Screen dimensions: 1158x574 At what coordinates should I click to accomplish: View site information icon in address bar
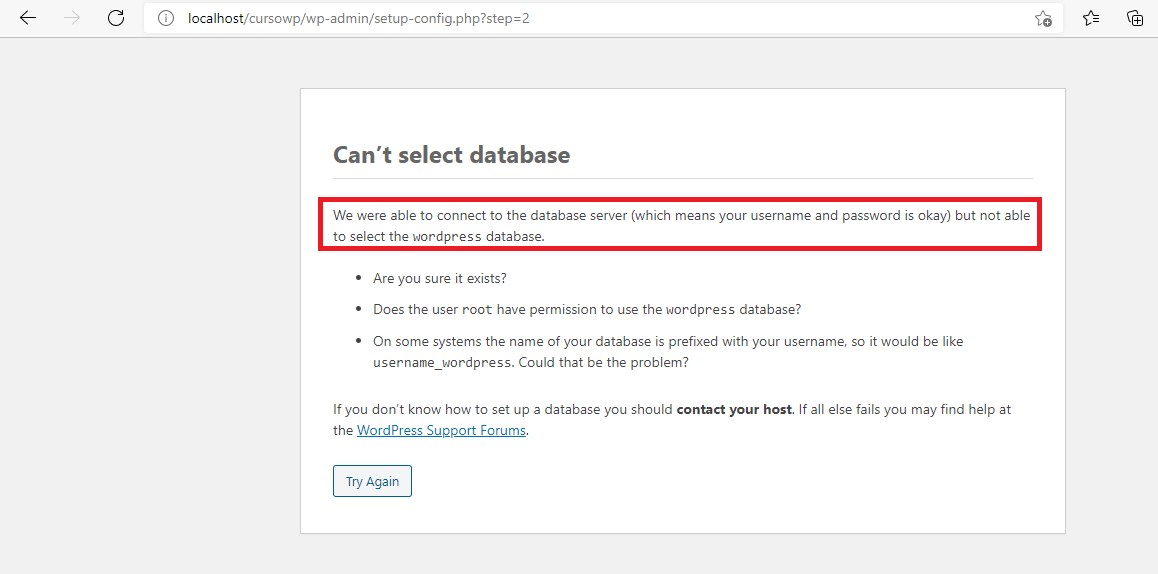click(165, 18)
